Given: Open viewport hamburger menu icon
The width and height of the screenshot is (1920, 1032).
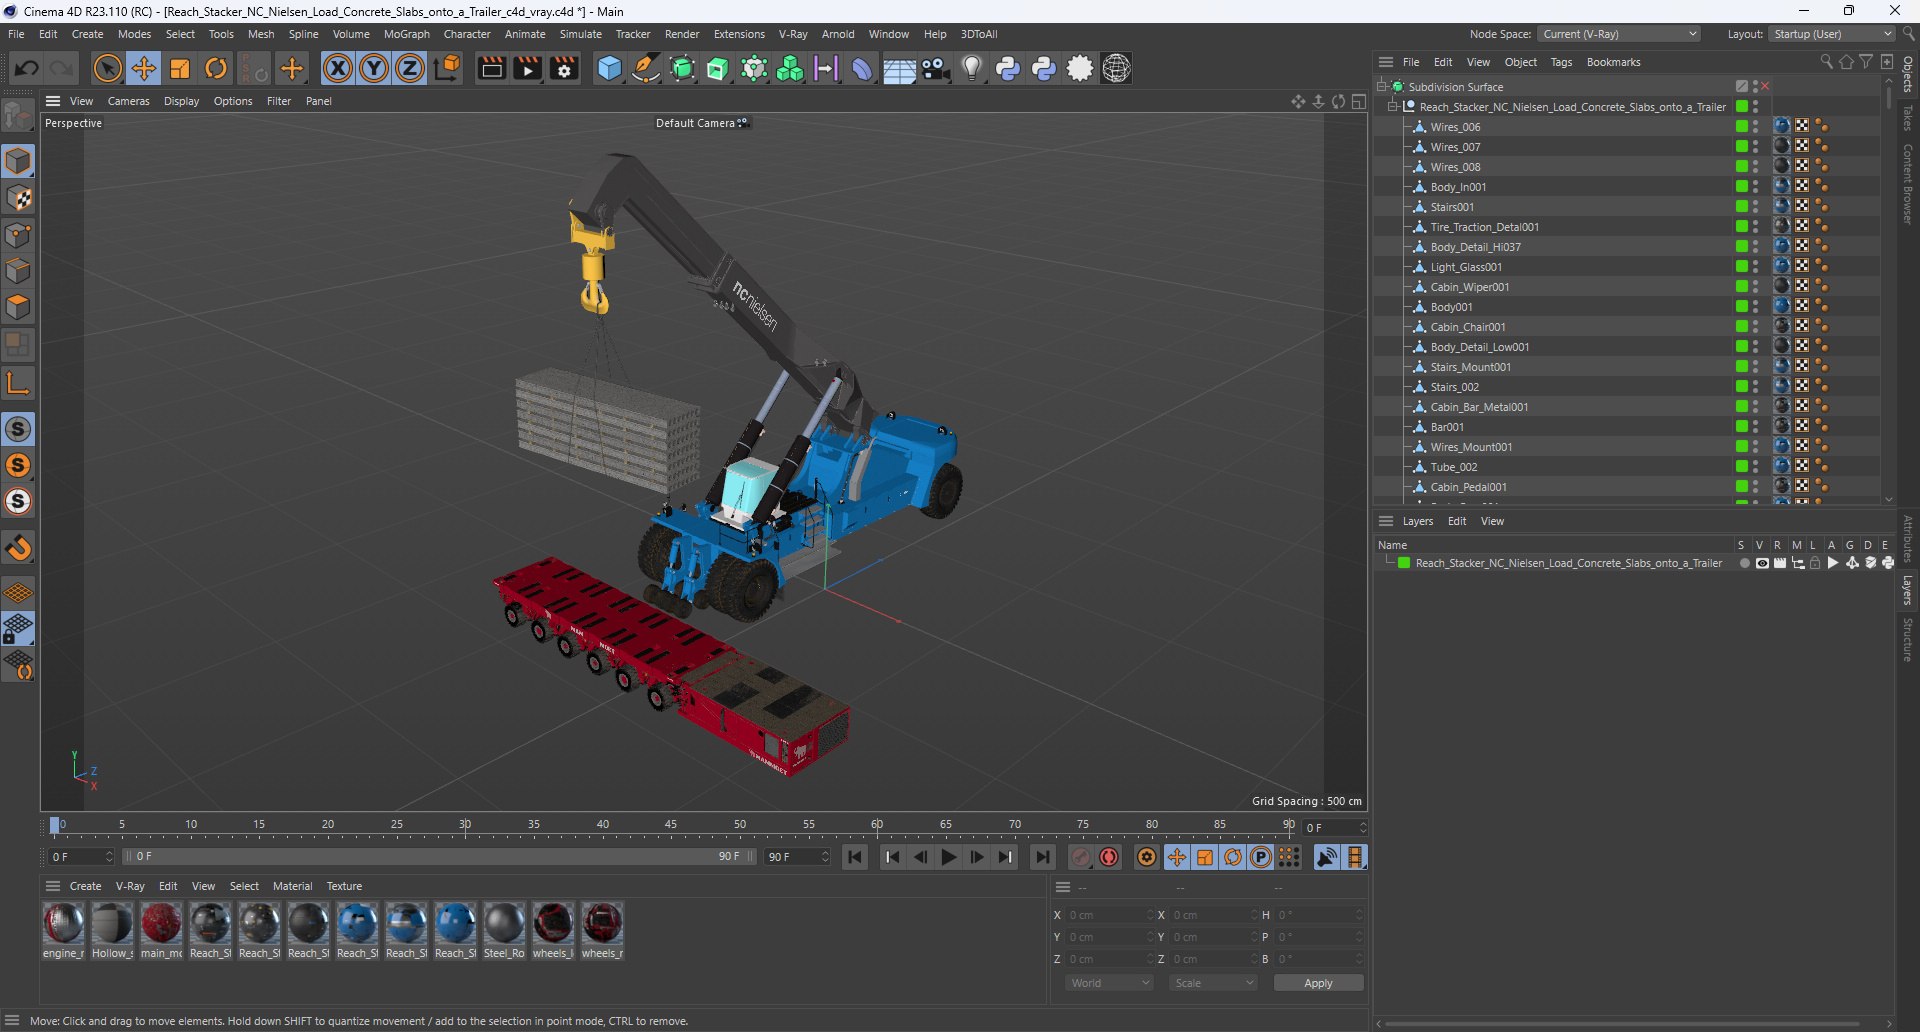Looking at the screenshot, I should click(x=53, y=101).
